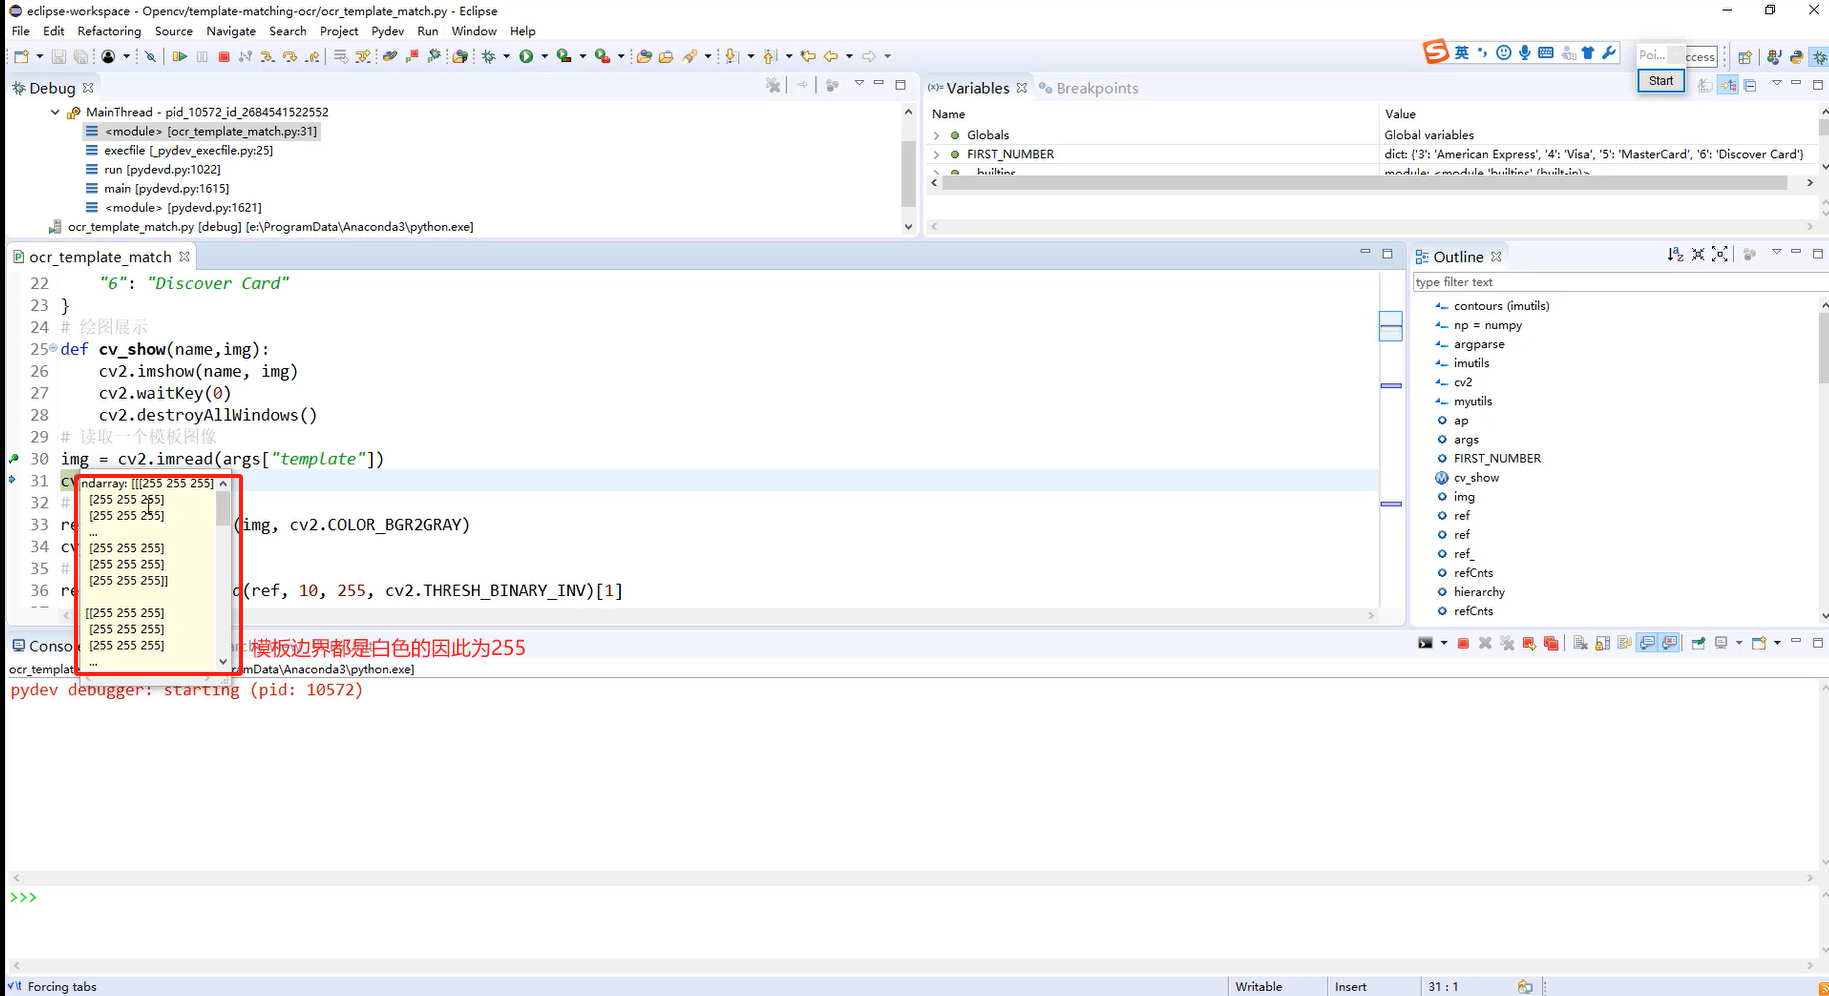Image resolution: width=1829 pixels, height=996 pixels.
Task: Click the breakpoint marker on line 30
Action: pos(14,459)
